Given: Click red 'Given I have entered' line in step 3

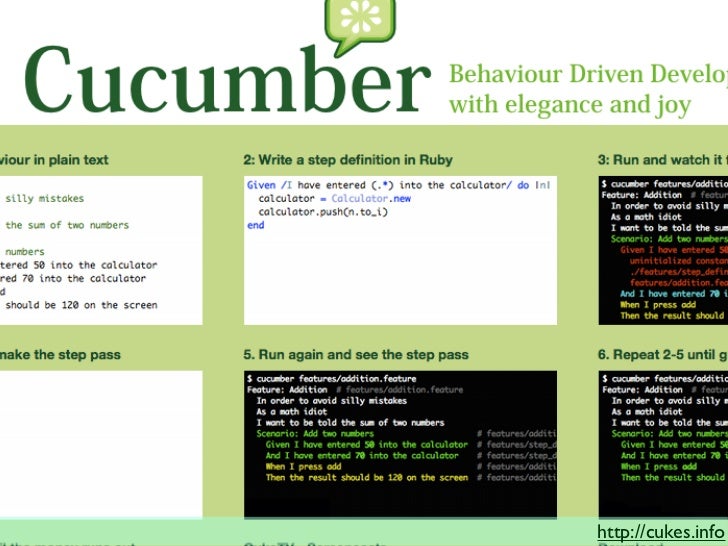Looking at the screenshot, I should [x=674, y=250].
